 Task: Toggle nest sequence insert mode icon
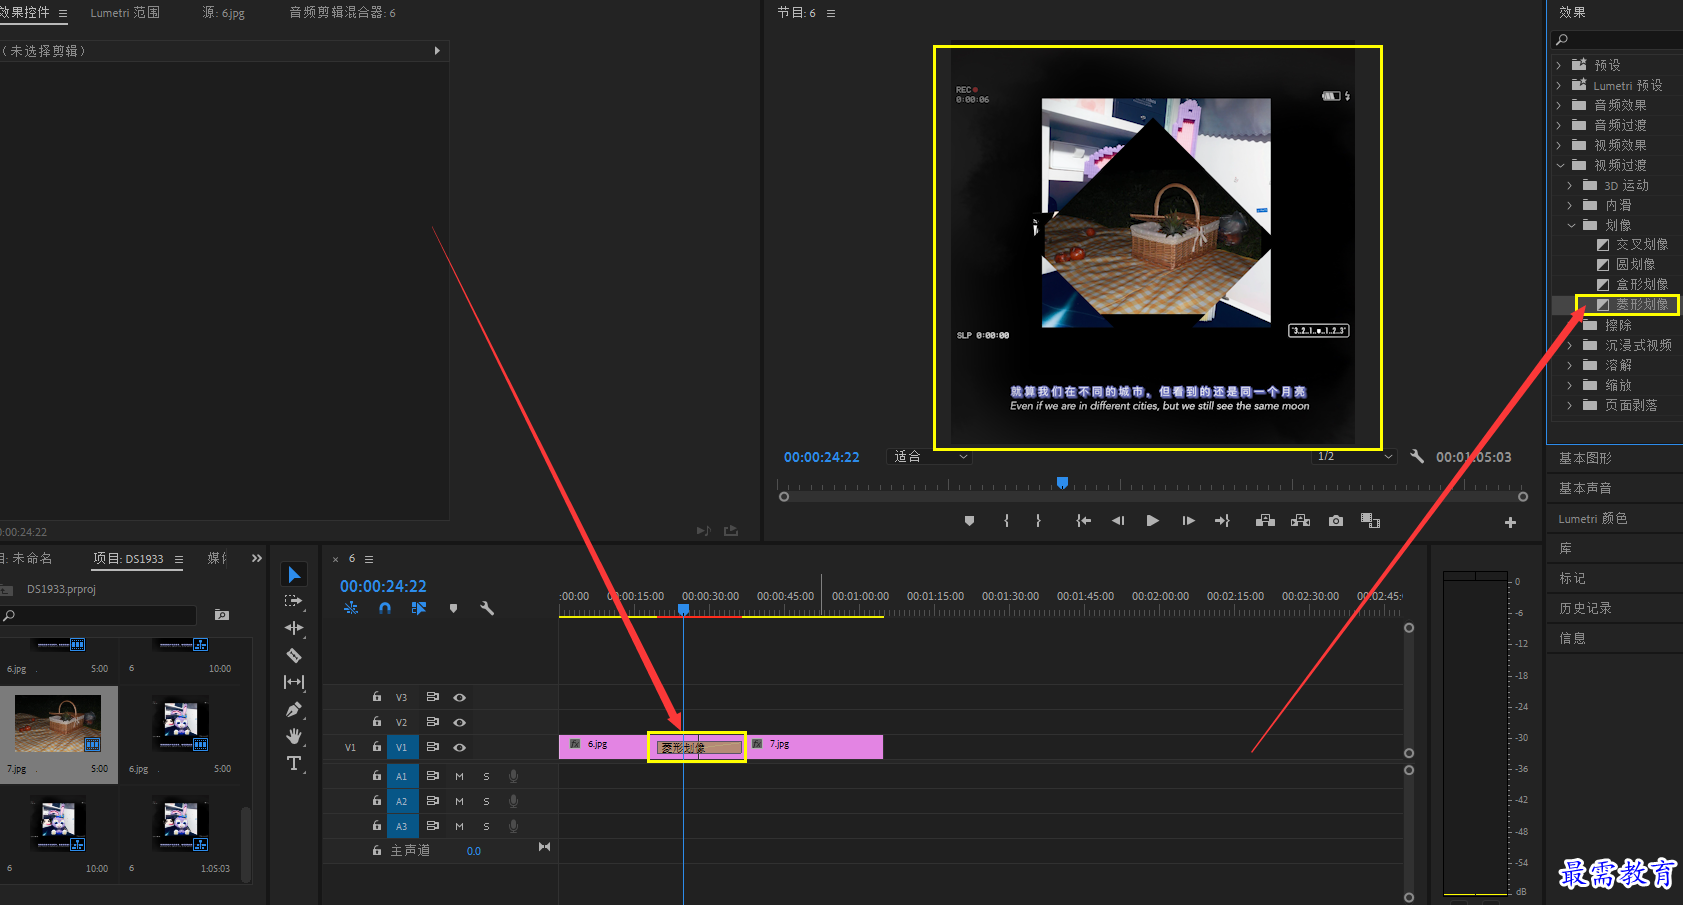pos(351,608)
